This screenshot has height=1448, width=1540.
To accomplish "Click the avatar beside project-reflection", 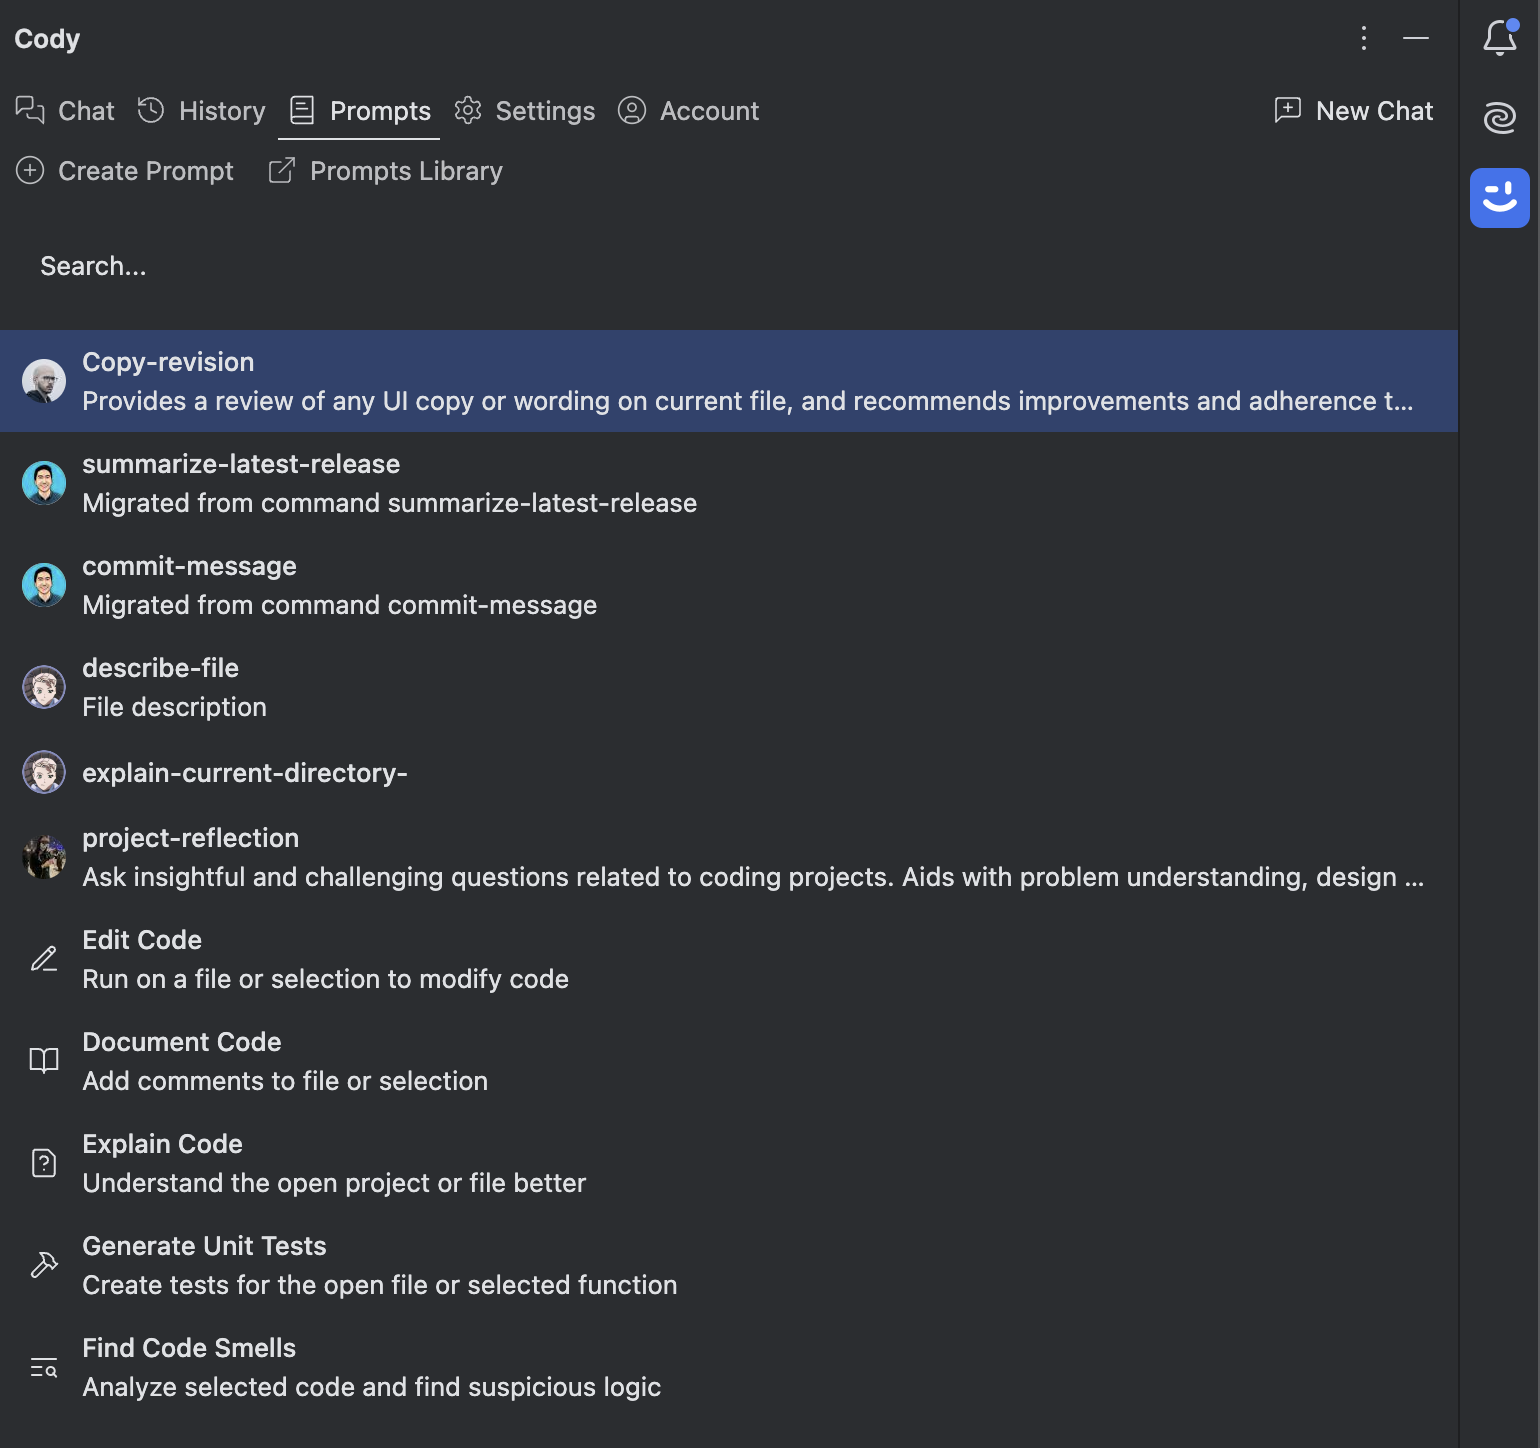I will (x=44, y=857).
